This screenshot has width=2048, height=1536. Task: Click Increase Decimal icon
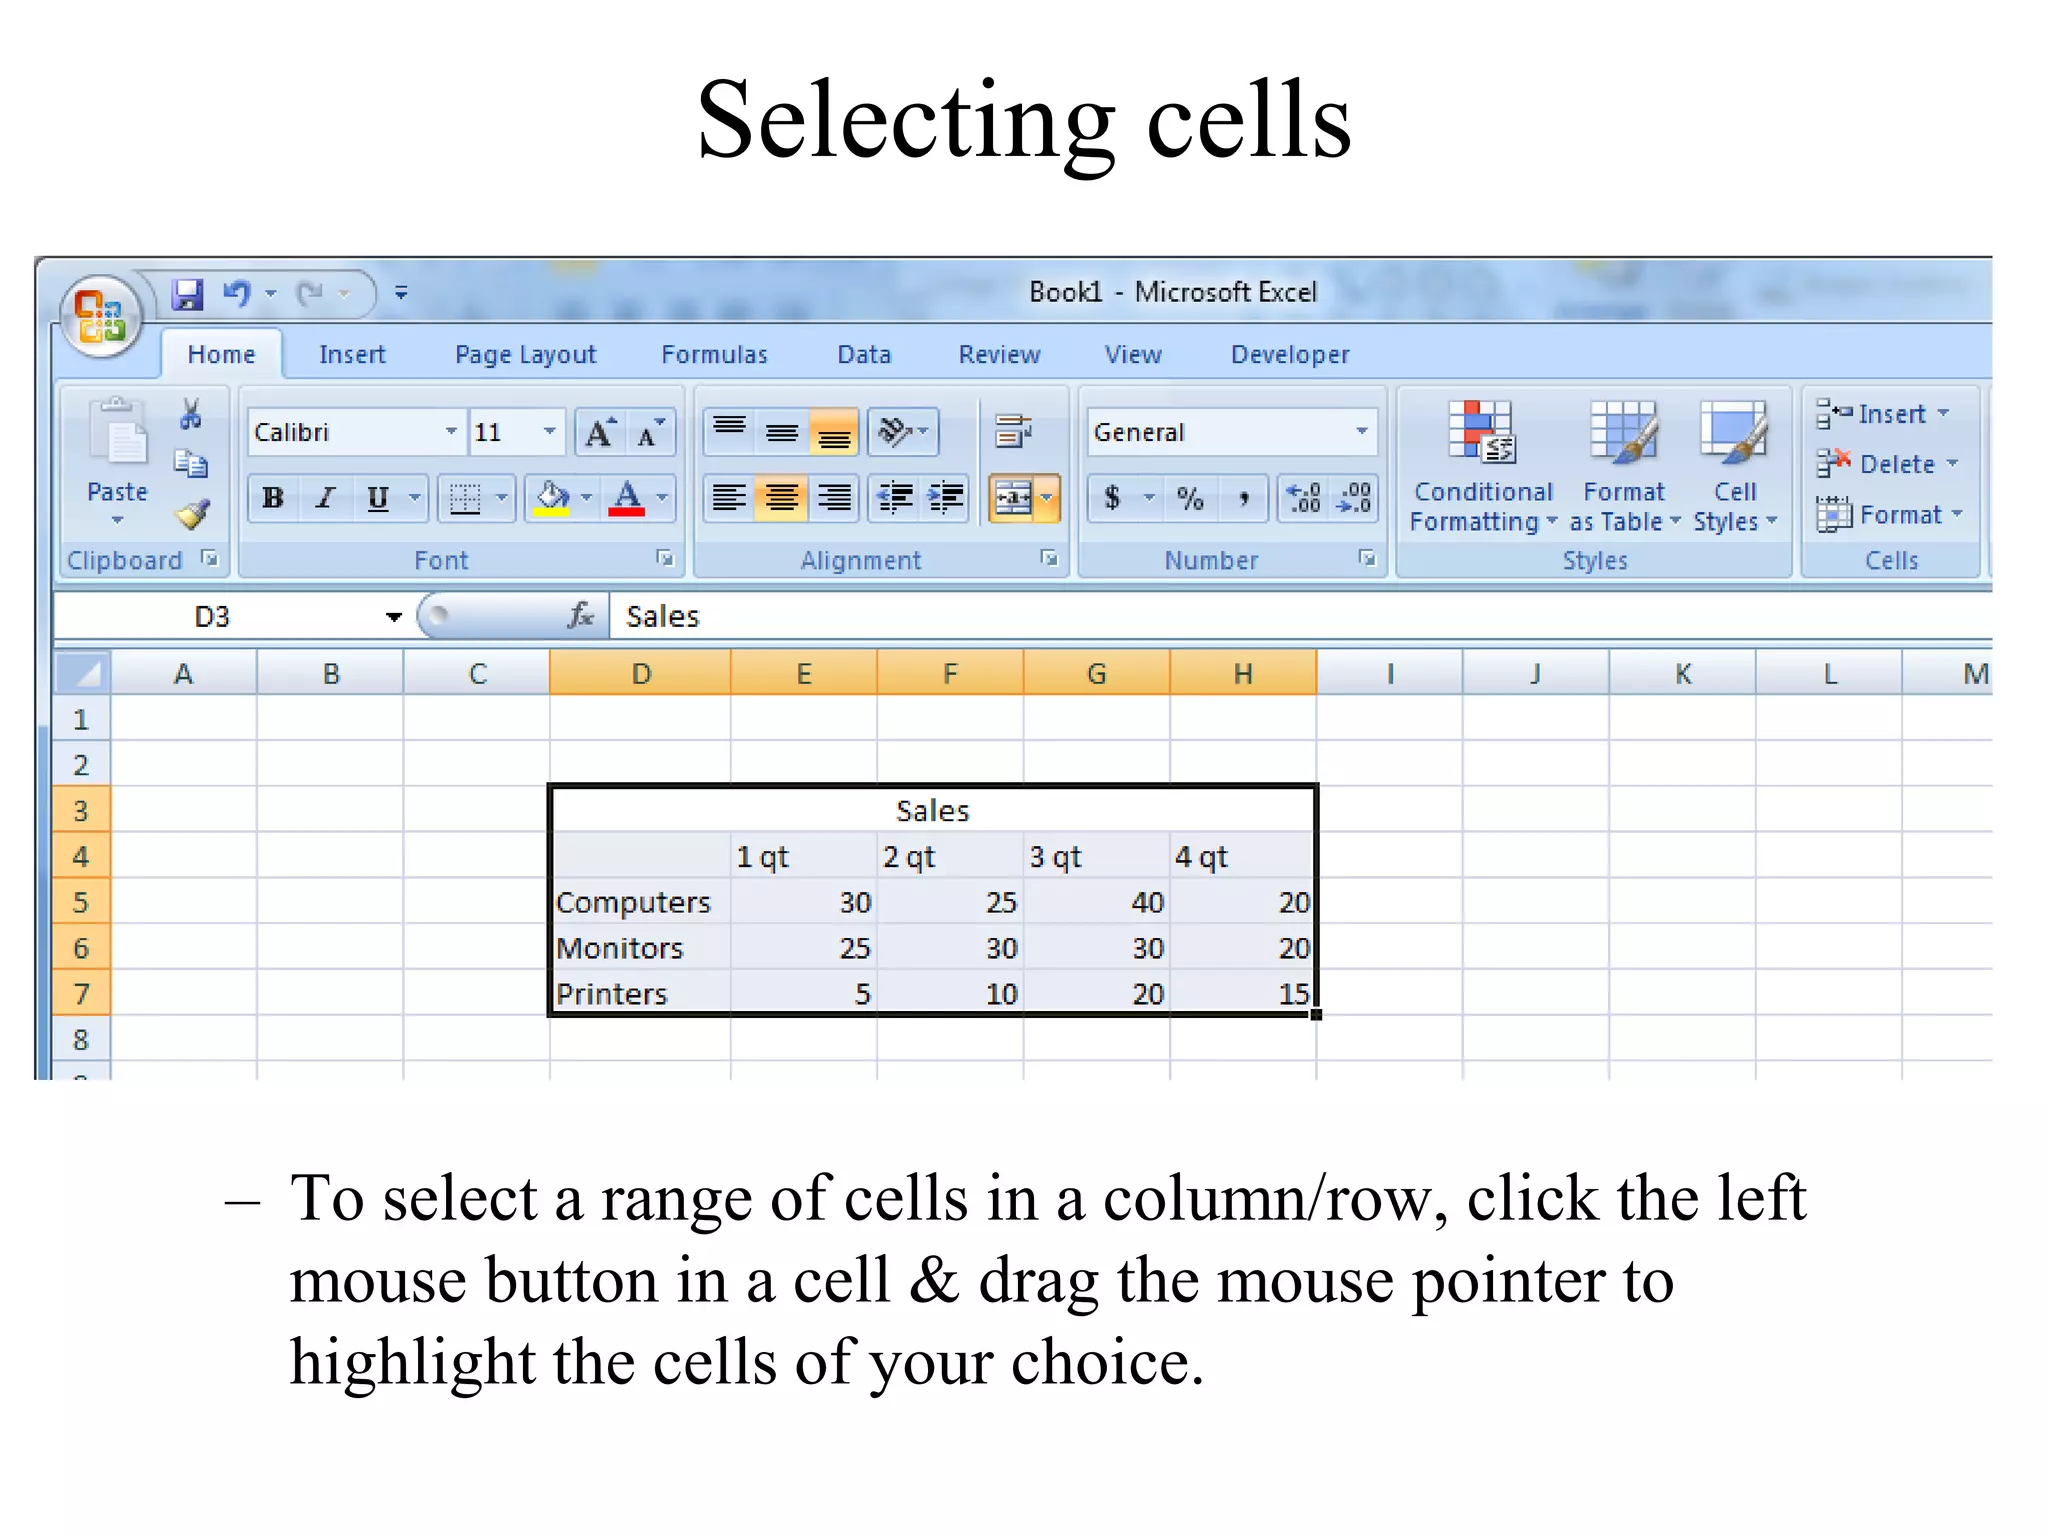pyautogui.click(x=1303, y=498)
